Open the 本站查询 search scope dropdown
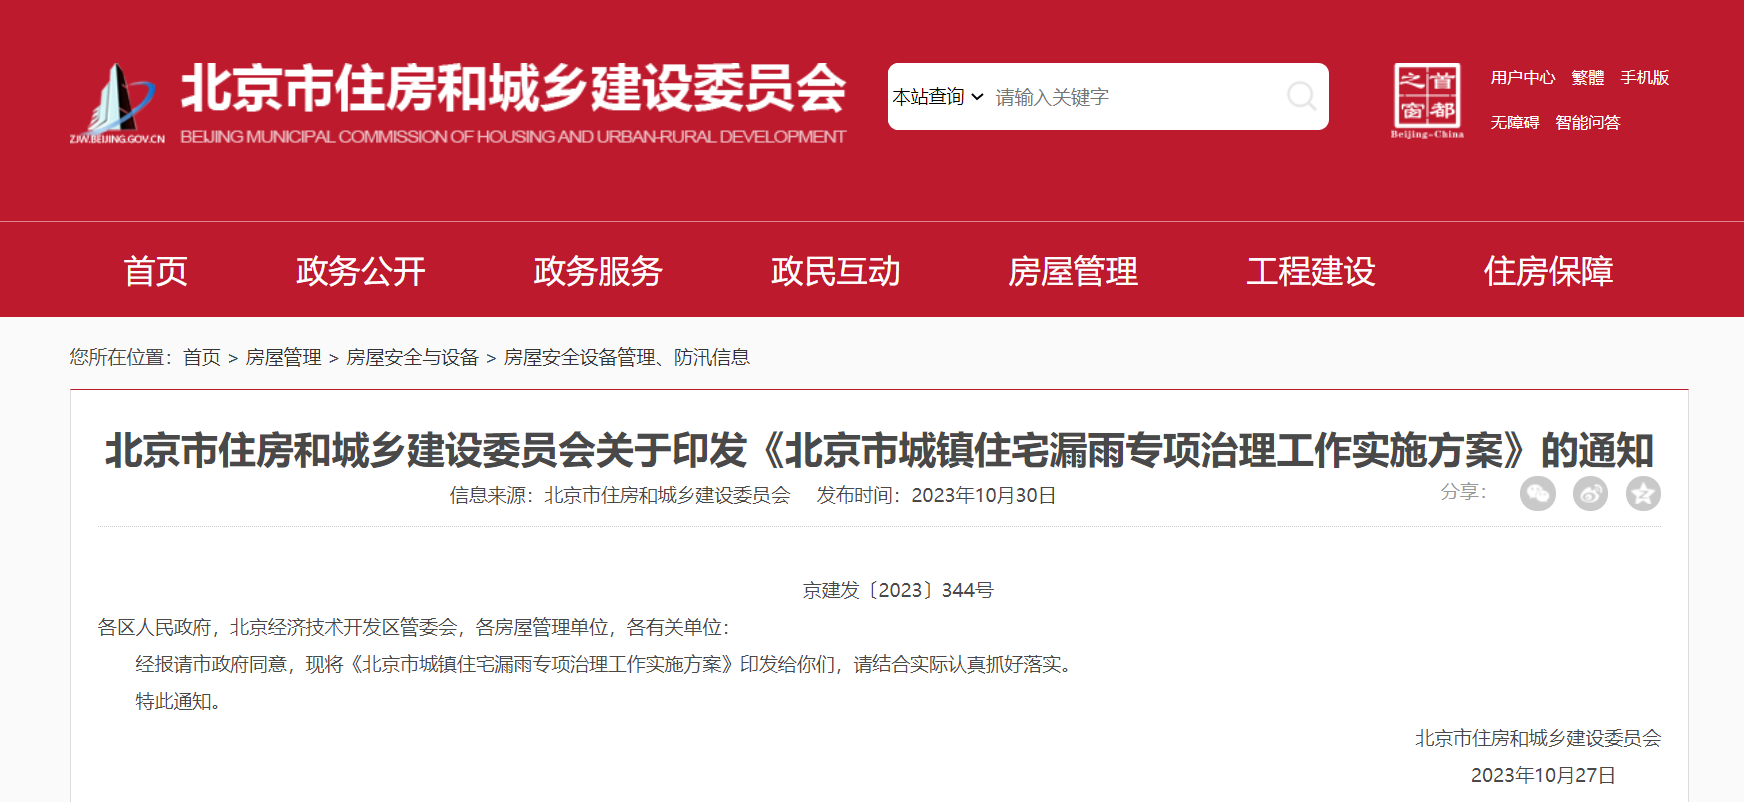 click(x=938, y=97)
